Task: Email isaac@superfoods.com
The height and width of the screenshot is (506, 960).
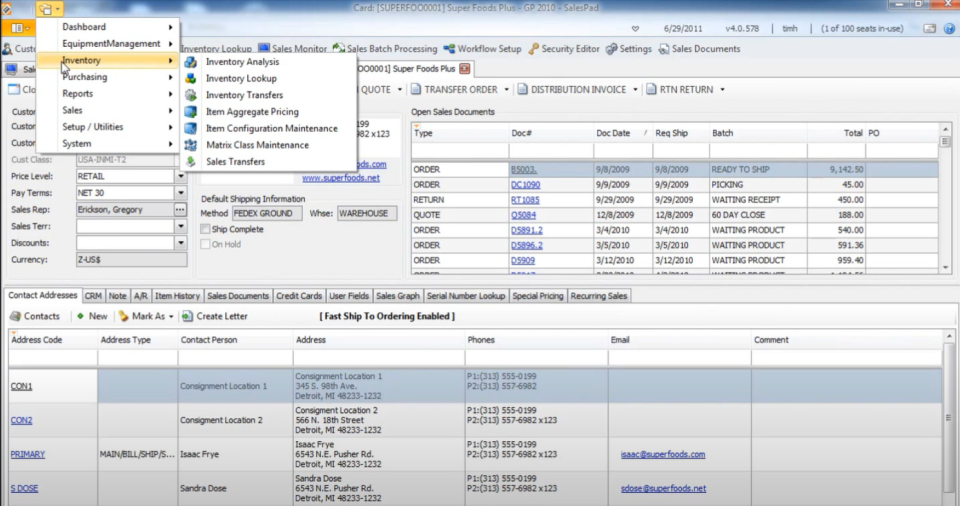Action: 662,455
